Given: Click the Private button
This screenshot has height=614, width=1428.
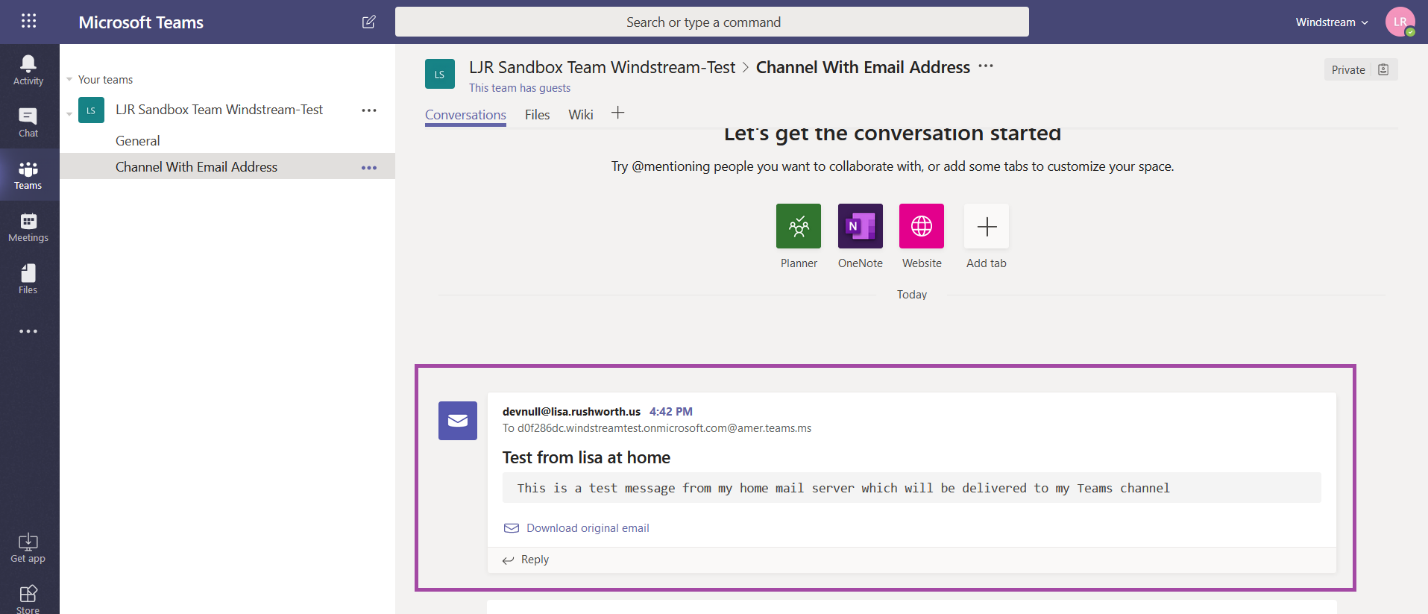Looking at the screenshot, I should [x=1361, y=69].
